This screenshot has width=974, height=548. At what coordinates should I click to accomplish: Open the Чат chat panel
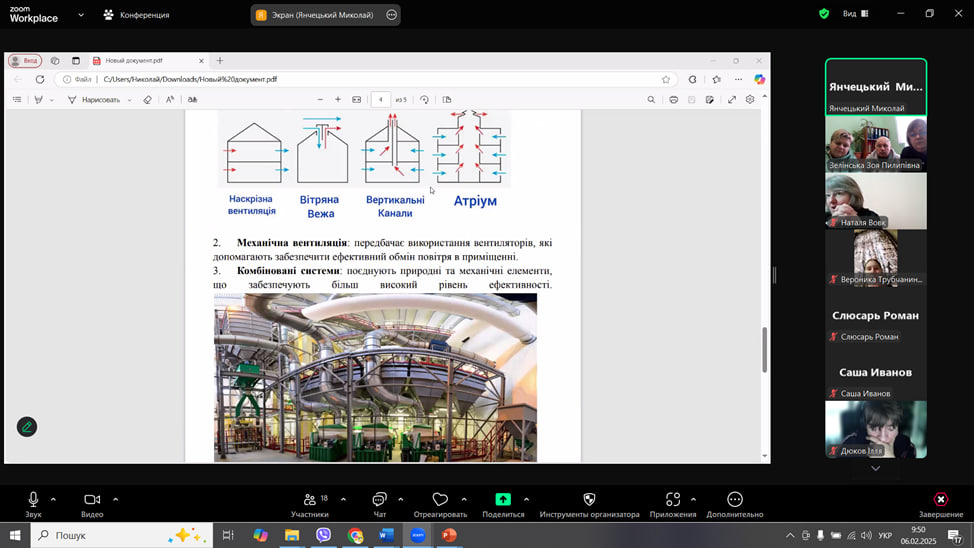click(x=379, y=500)
